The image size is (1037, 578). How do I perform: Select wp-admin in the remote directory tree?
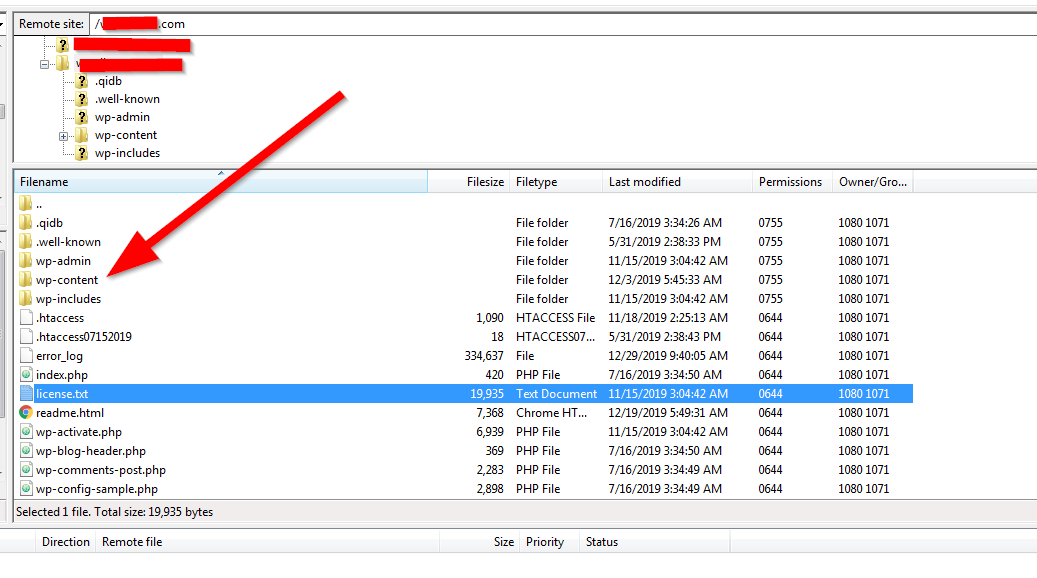117,116
